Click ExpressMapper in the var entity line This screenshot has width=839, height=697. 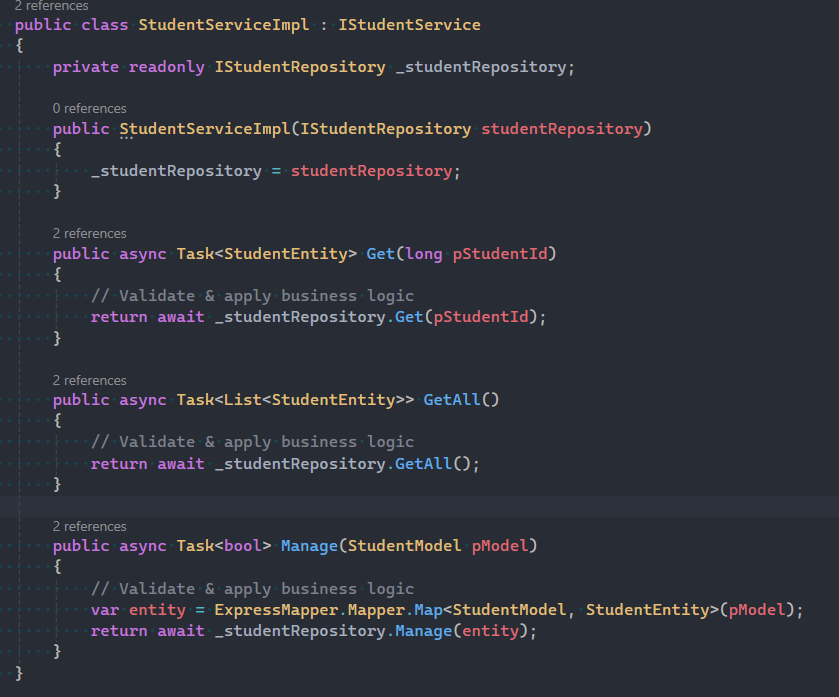click(x=276, y=610)
